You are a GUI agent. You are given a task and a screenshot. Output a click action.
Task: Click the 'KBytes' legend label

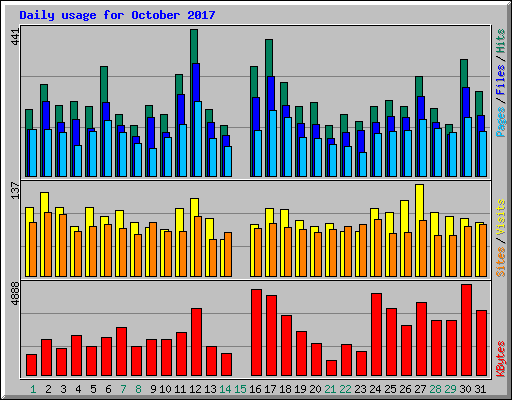[501, 359]
